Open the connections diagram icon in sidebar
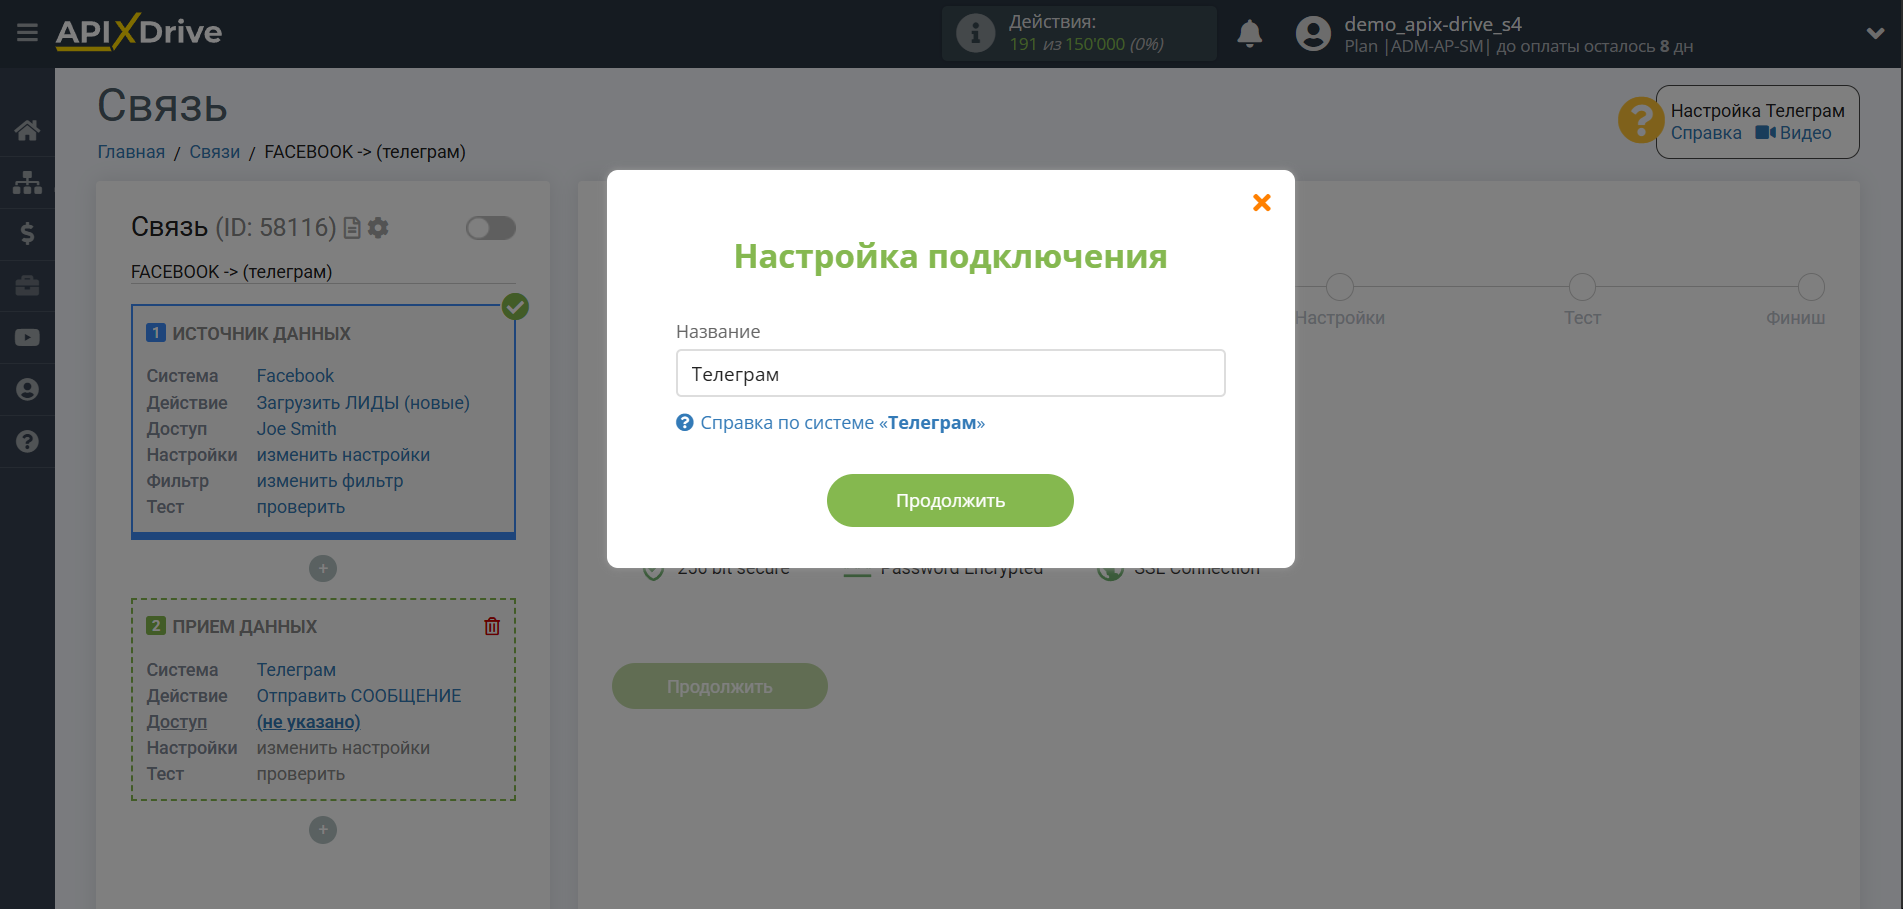The width and height of the screenshot is (1903, 909). pos(27,182)
